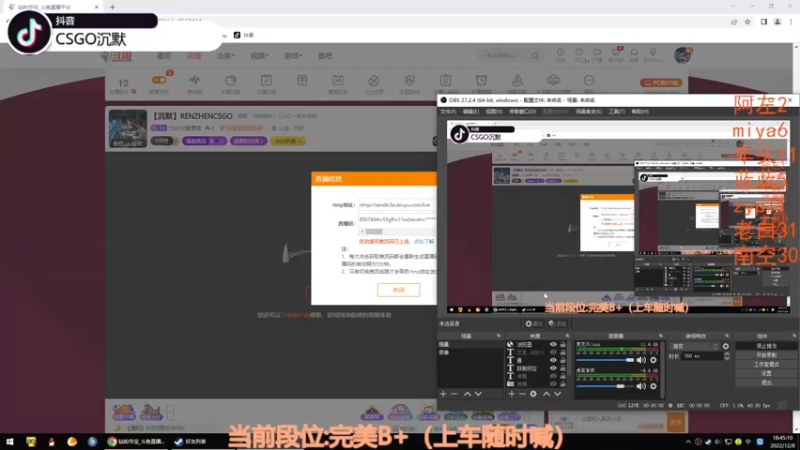Image resolution: width=800 pixels, height=450 pixels.
Task: Remove selected scene with minus icon
Action: click(454, 394)
